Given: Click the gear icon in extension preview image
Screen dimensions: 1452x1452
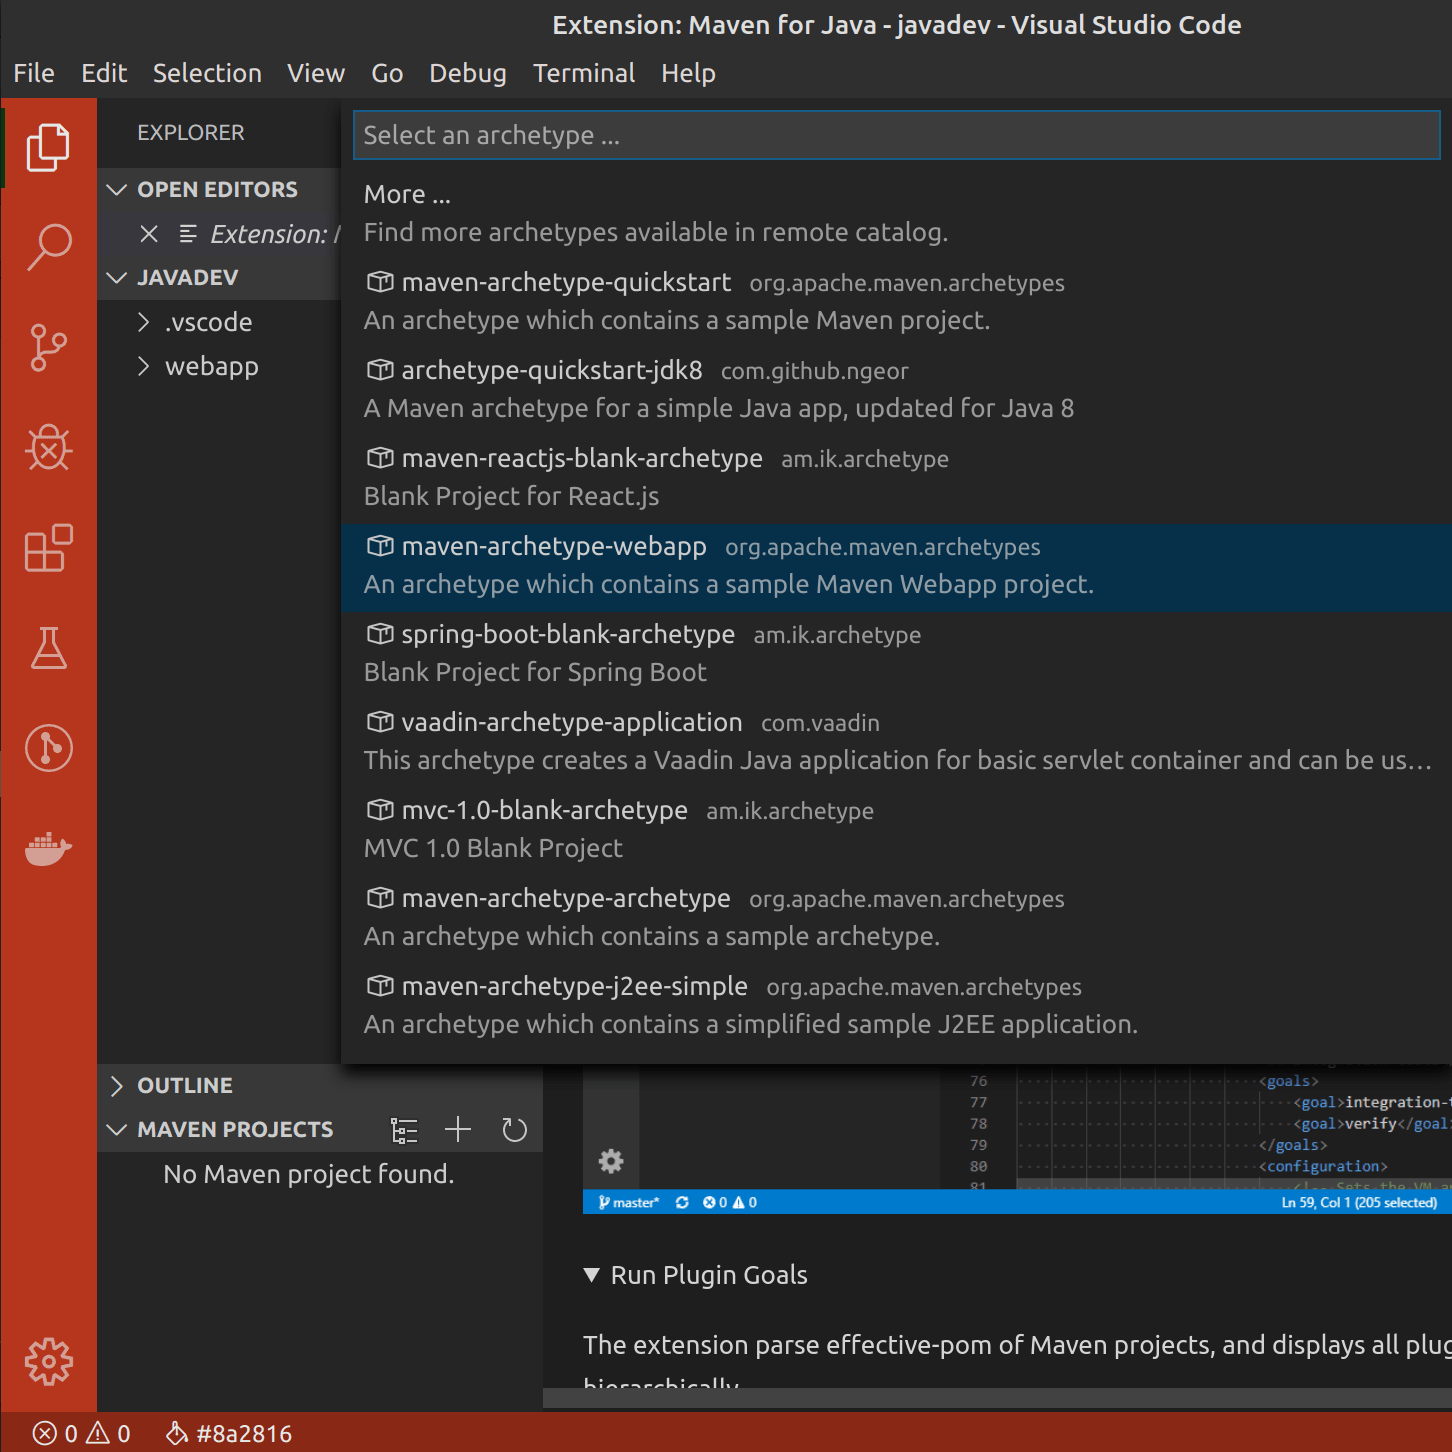Looking at the screenshot, I should pos(611,1161).
